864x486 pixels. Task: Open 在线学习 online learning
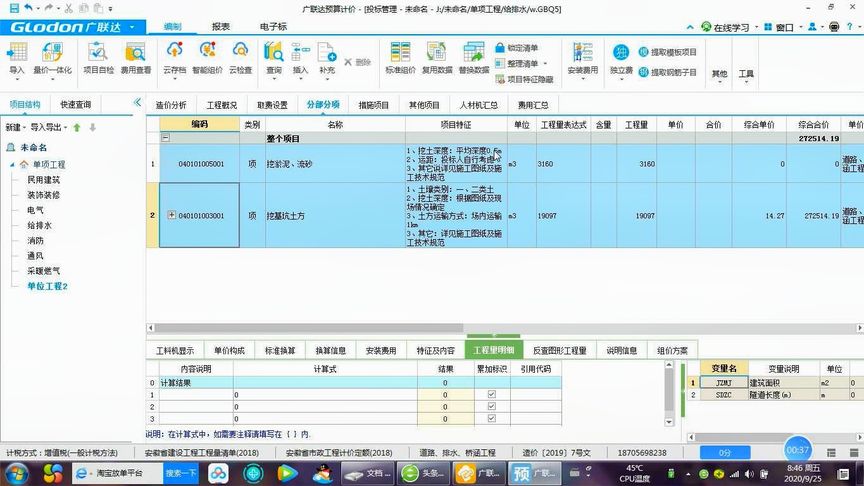725,27
